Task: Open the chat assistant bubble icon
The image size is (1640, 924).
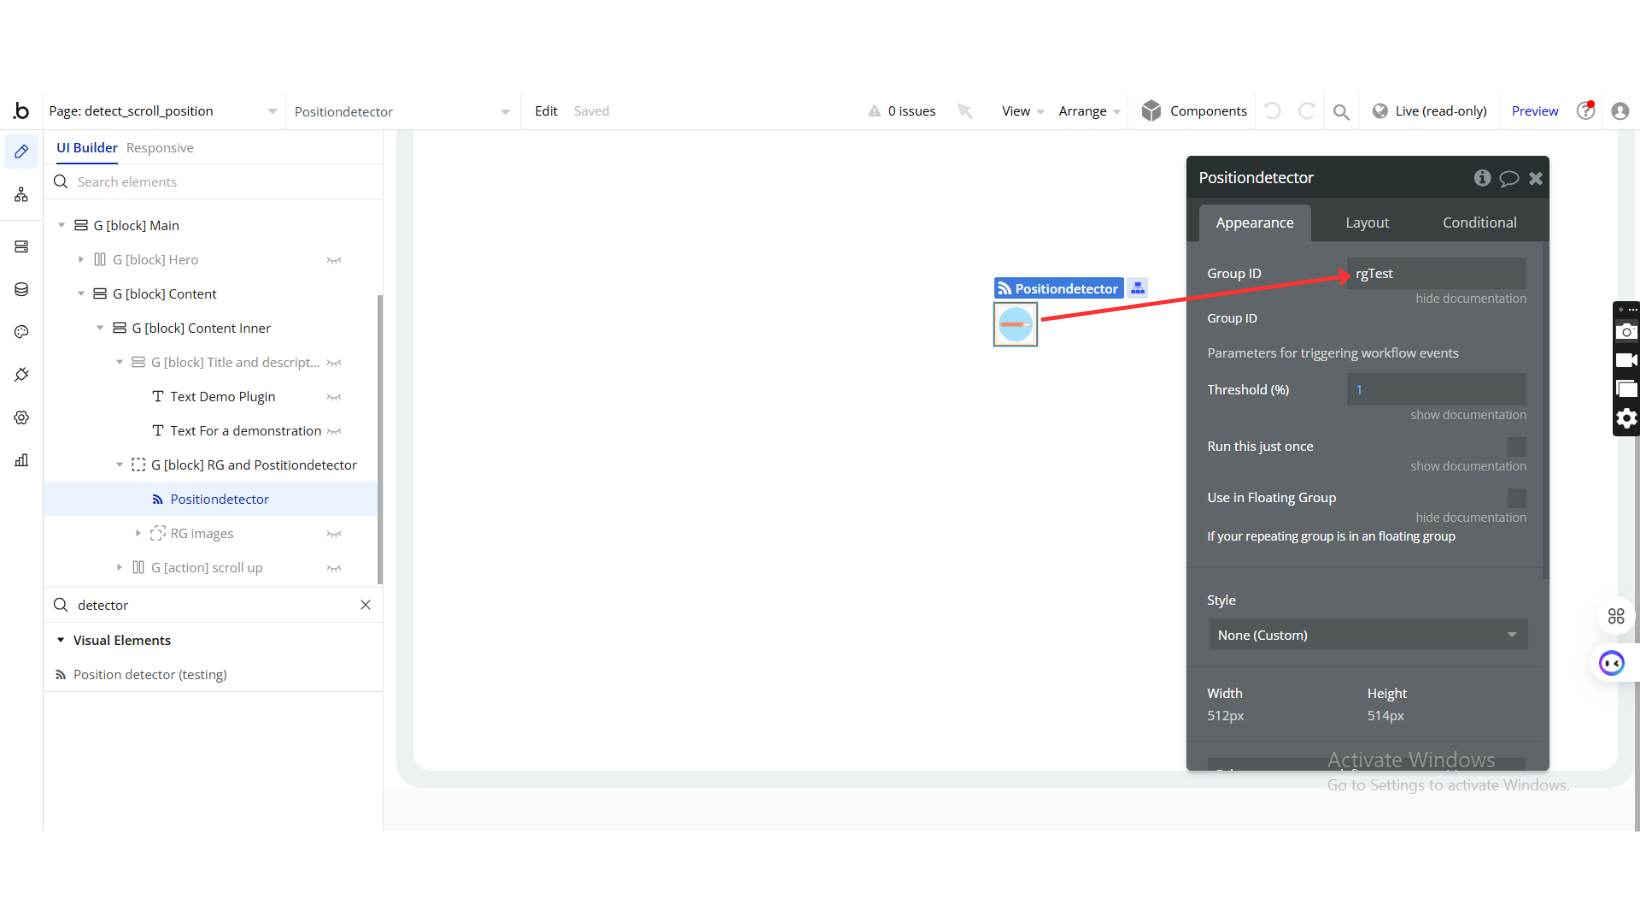Action: 1612,663
